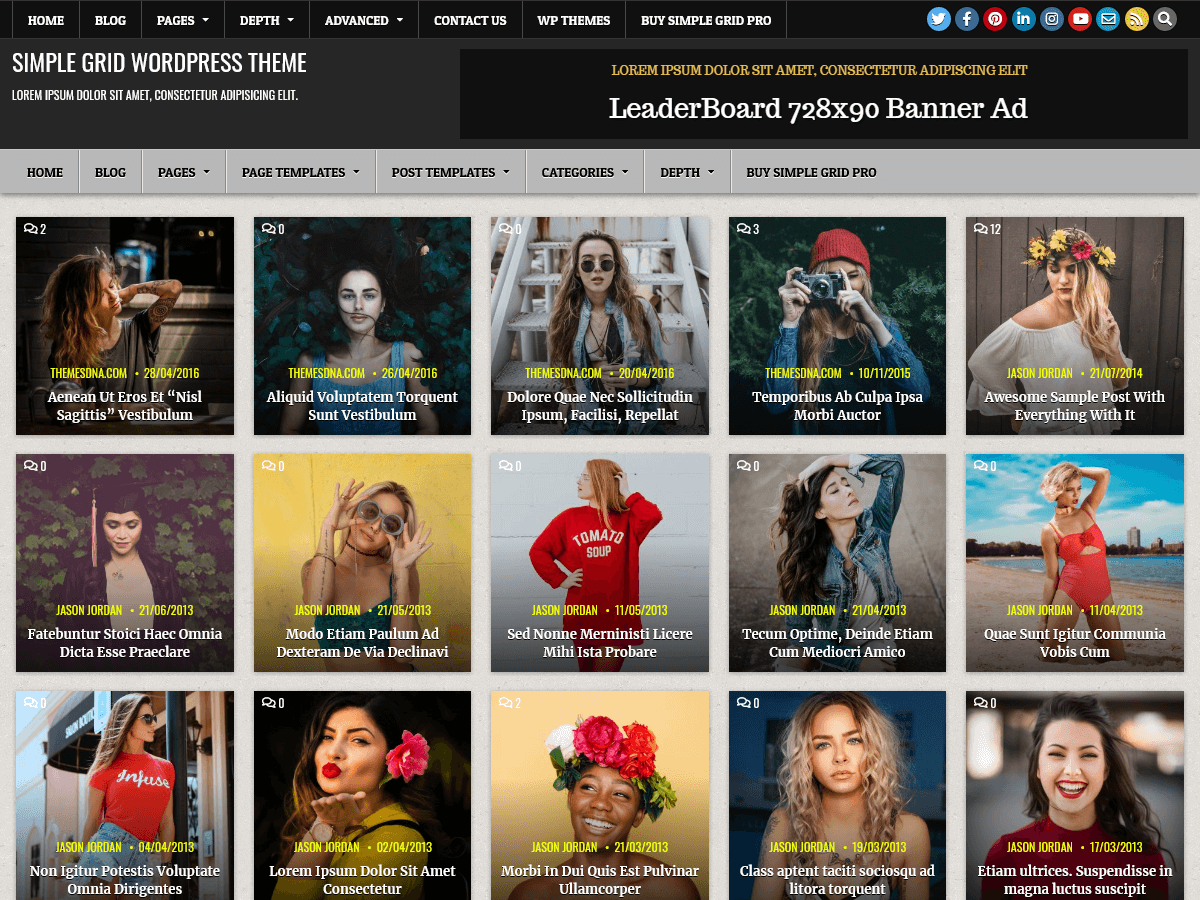Expand the Categories dropdown menu
Image resolution: width=1200 pixels, height=900 pixels.
tap(584, 171)
